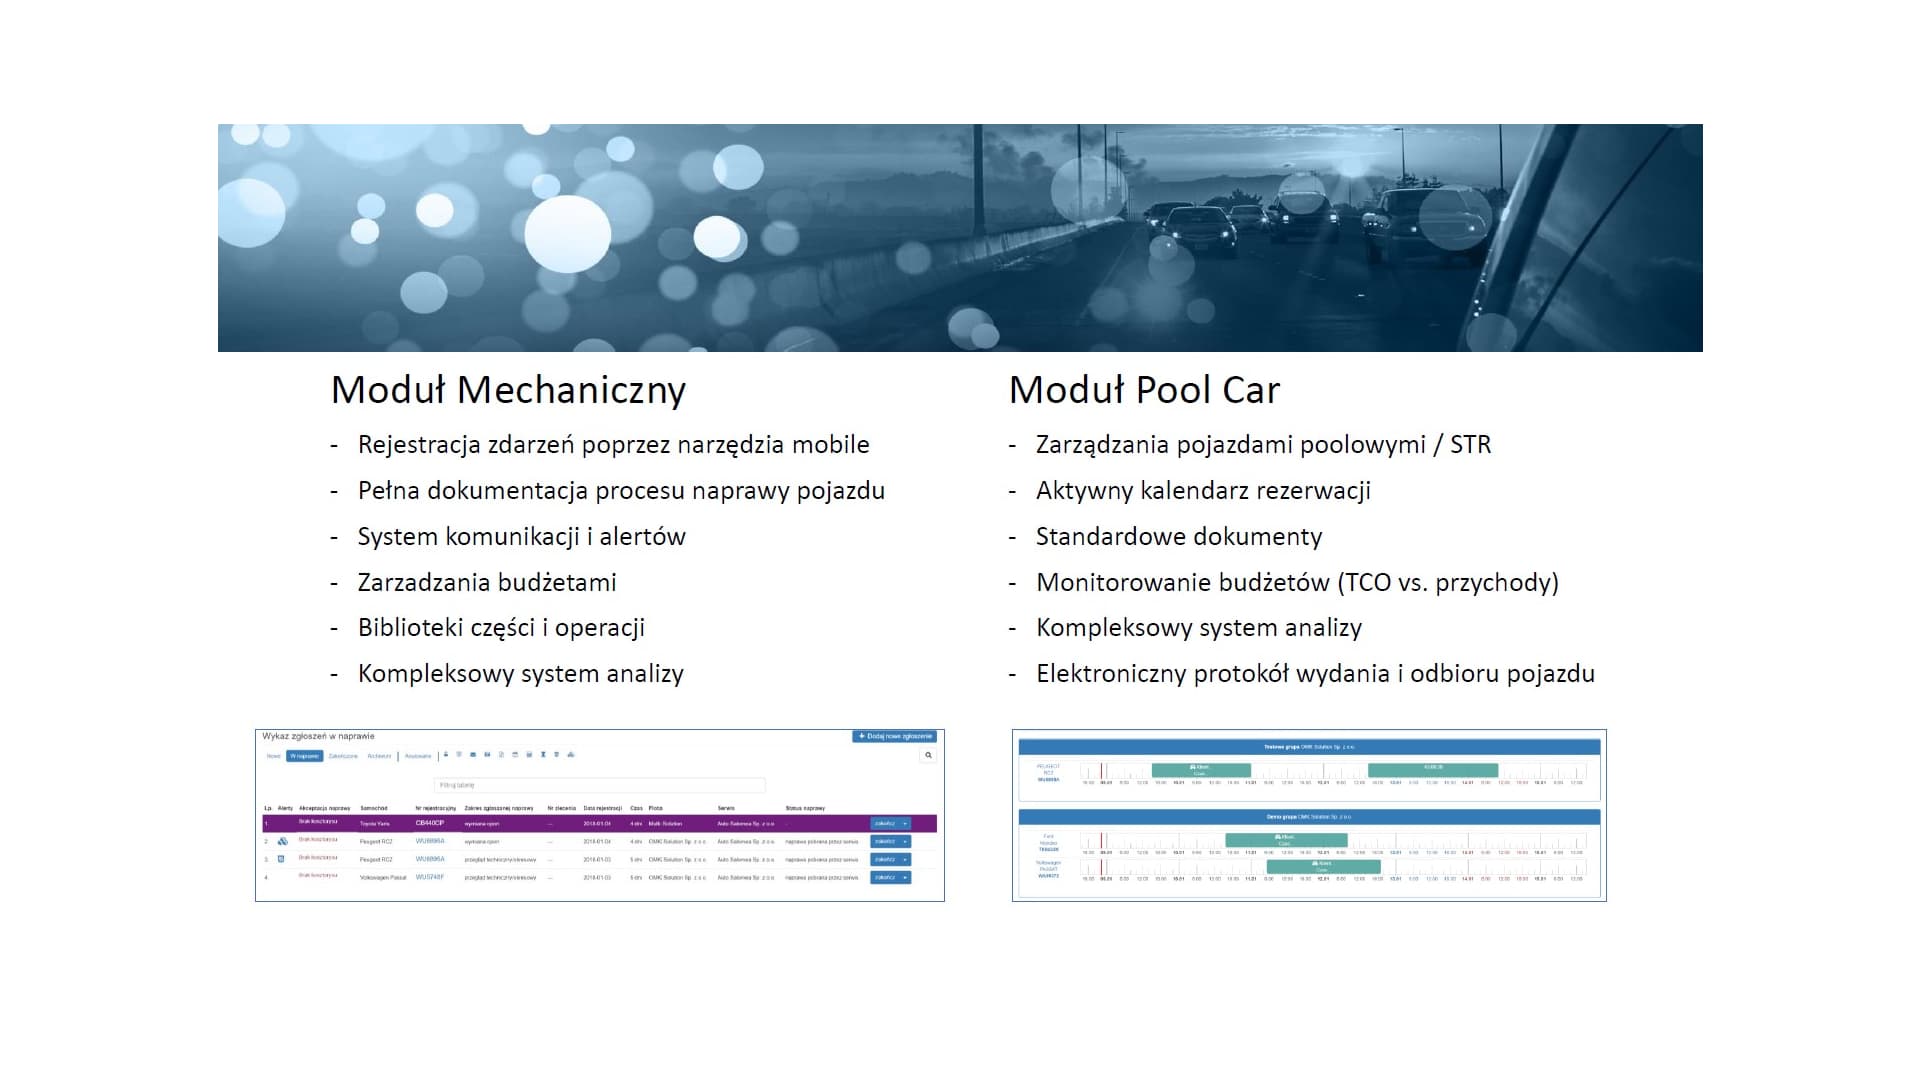Click 'Dodaj nowe zgłoszenie' button
Image resolution: width=1920 pixels, height=1080 pixels.
[x=894, y=736]
